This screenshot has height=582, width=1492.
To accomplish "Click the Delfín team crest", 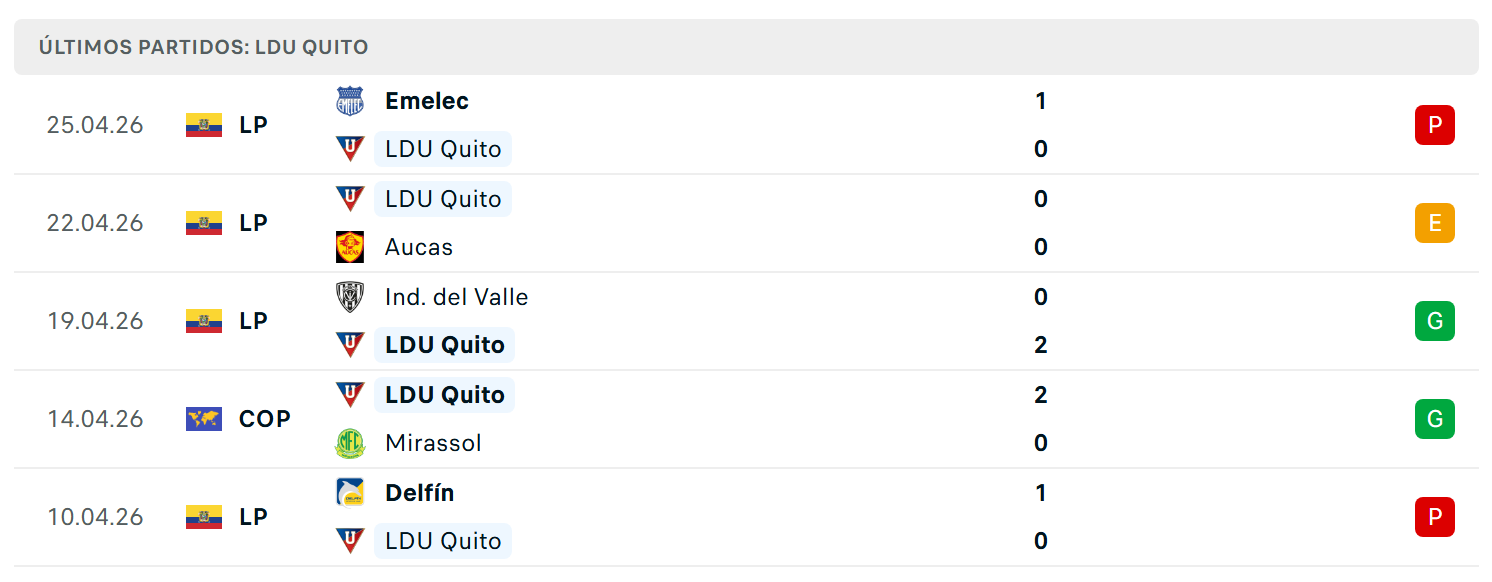I will tap(350, 493).
